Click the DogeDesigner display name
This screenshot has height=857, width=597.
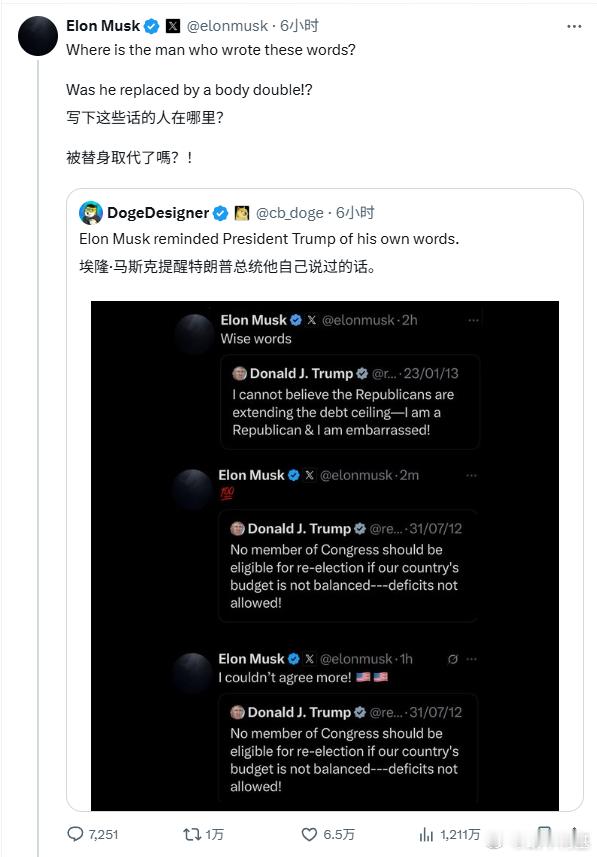tap(158, 213)
